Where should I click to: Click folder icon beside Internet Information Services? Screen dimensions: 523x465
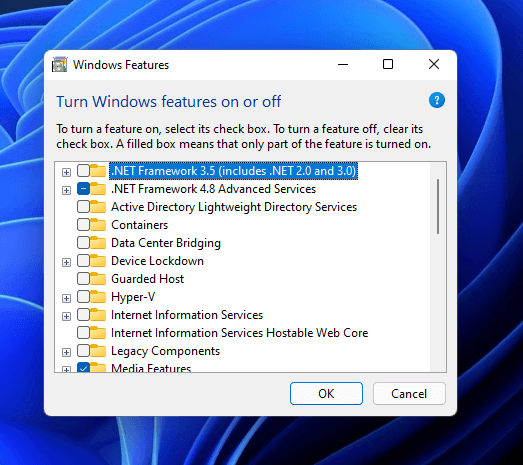98,315
